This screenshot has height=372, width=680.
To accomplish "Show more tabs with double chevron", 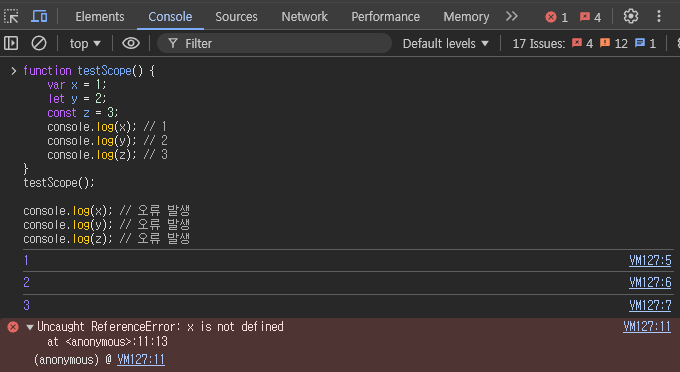I will [x=512, y=16].
